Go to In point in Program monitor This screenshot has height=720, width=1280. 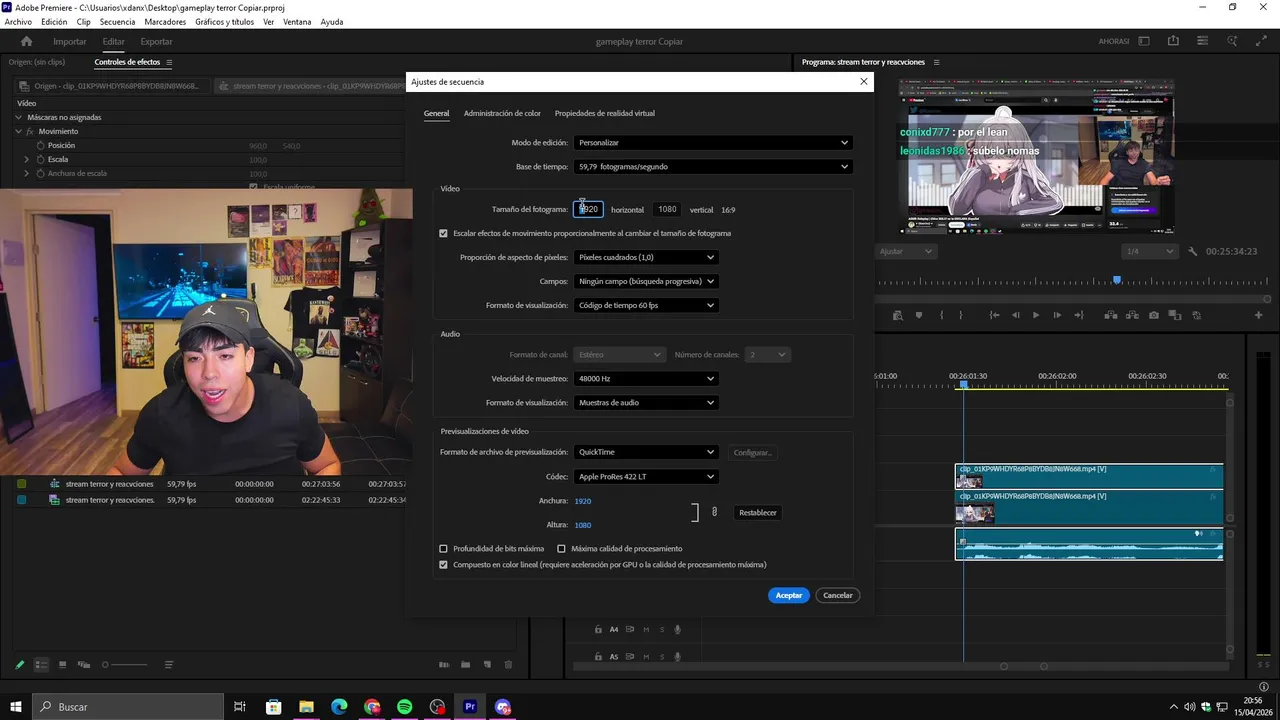[994, 315]
